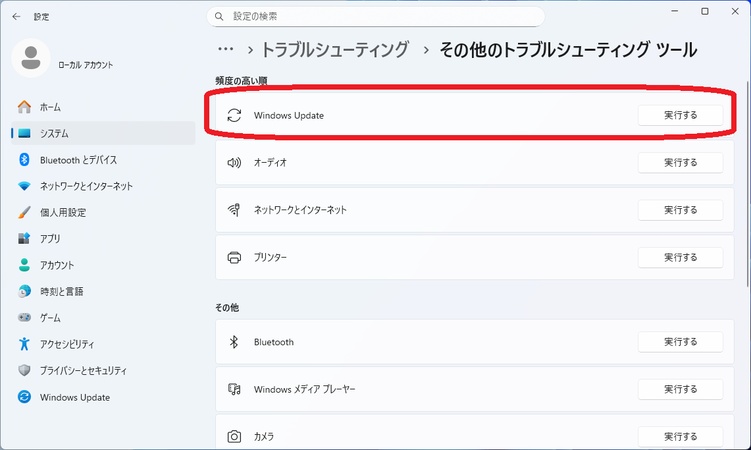
Task: Click the Bluetooth troubleshooter row icon
Action: pos(234,341)
